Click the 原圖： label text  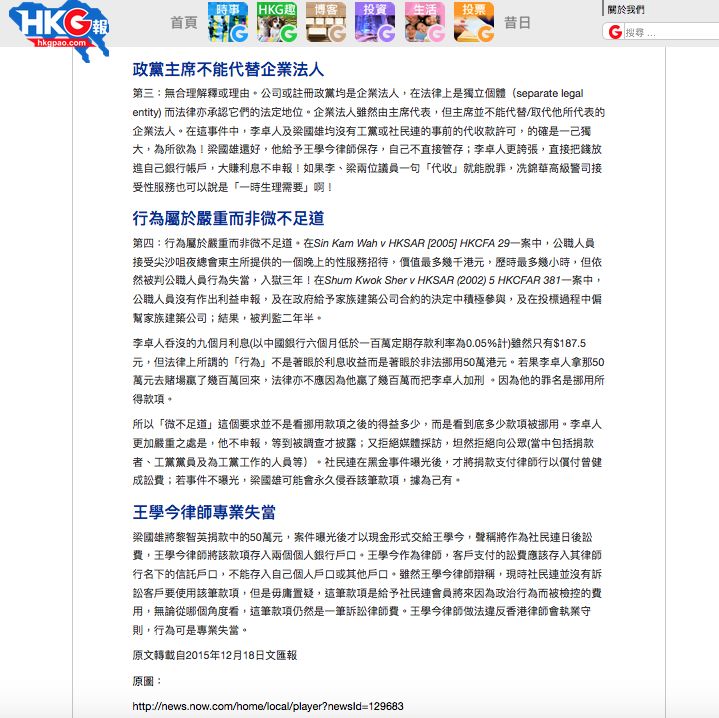[x=146, y=680]
